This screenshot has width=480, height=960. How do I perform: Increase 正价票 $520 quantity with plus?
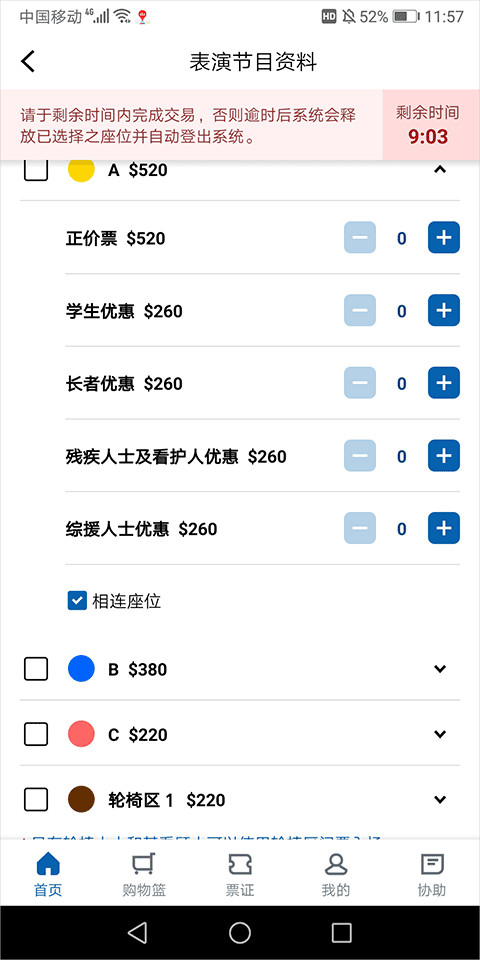tap(443, 238)
